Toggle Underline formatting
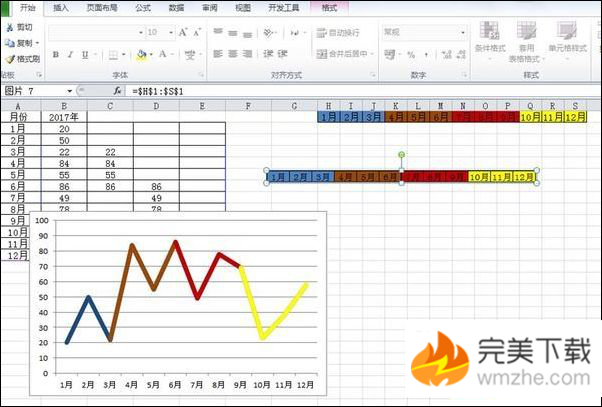This screenshot has height=407, width=602. point(85,55)
